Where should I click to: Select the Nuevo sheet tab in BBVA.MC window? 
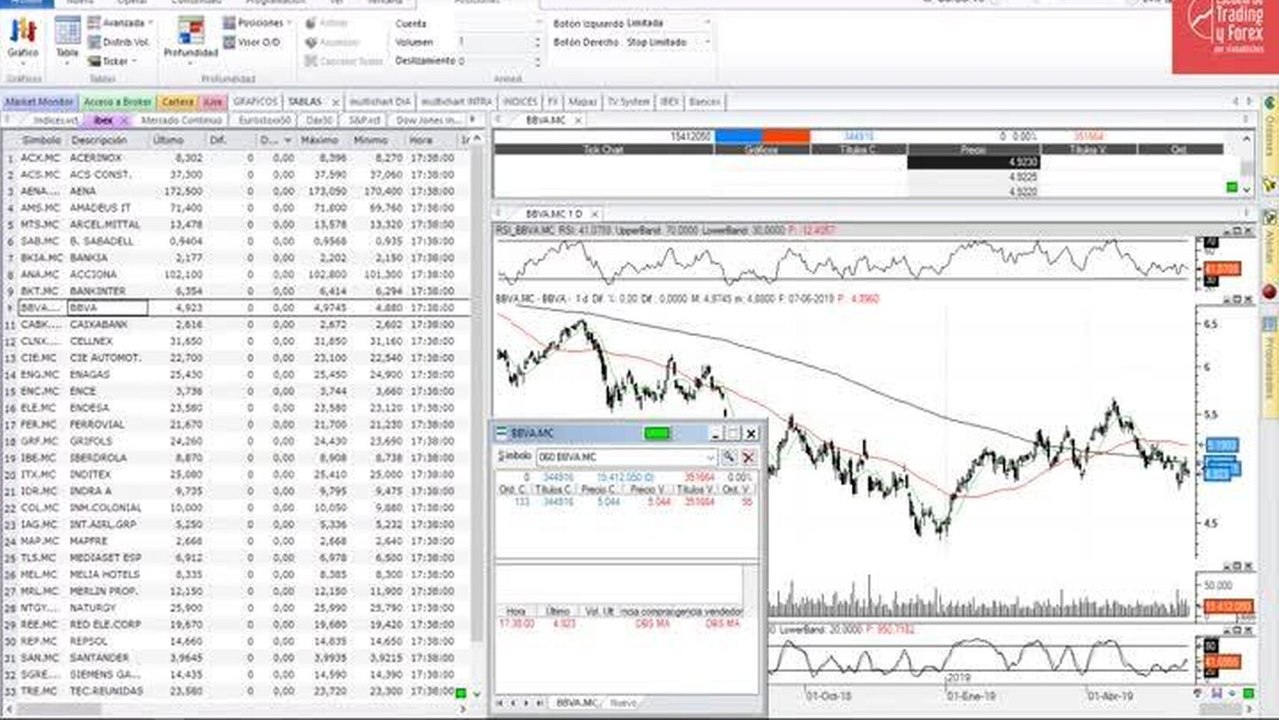[x=622, y=703]
